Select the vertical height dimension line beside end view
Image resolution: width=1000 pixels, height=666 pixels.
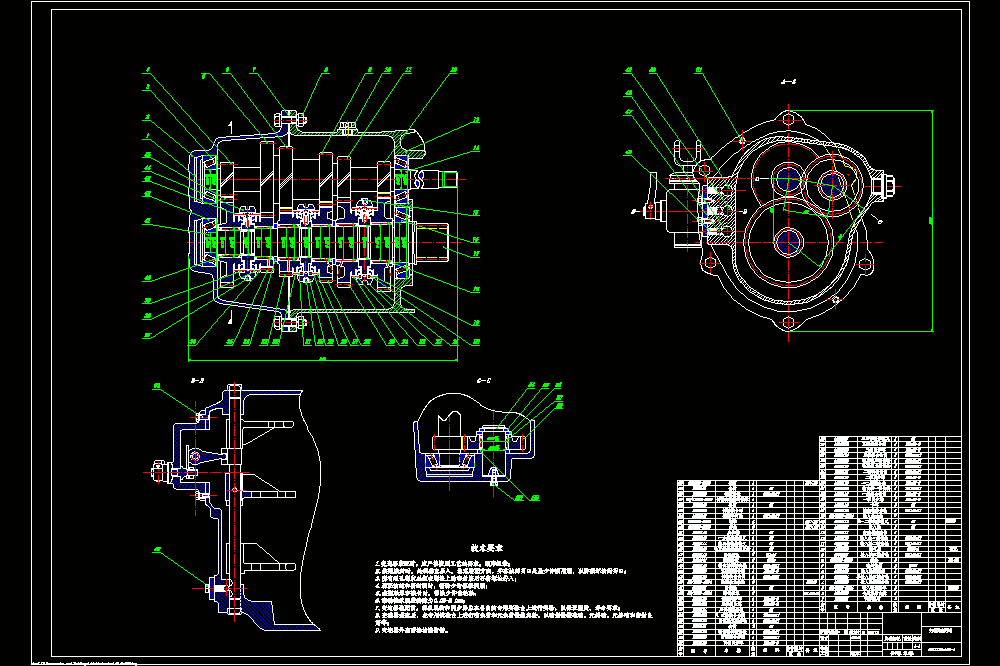[x=932, y=221]
